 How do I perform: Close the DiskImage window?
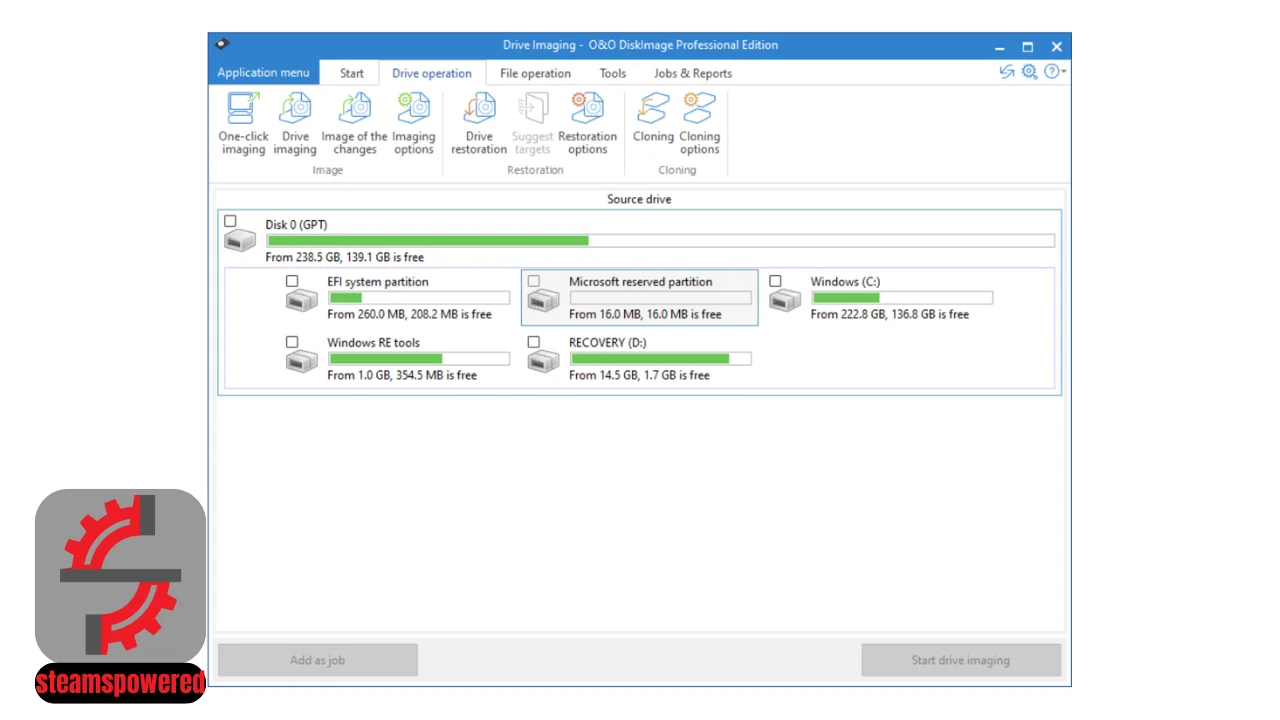click(x=1056, y=46)
